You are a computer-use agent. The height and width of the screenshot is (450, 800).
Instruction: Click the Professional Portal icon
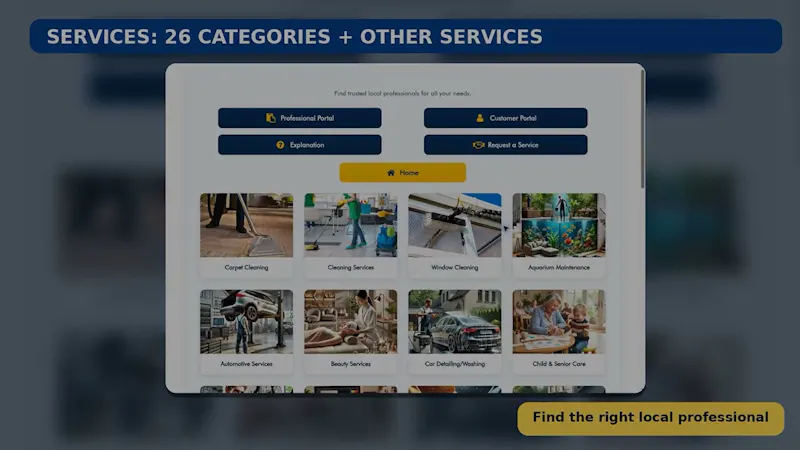click(x=271, y=118)
